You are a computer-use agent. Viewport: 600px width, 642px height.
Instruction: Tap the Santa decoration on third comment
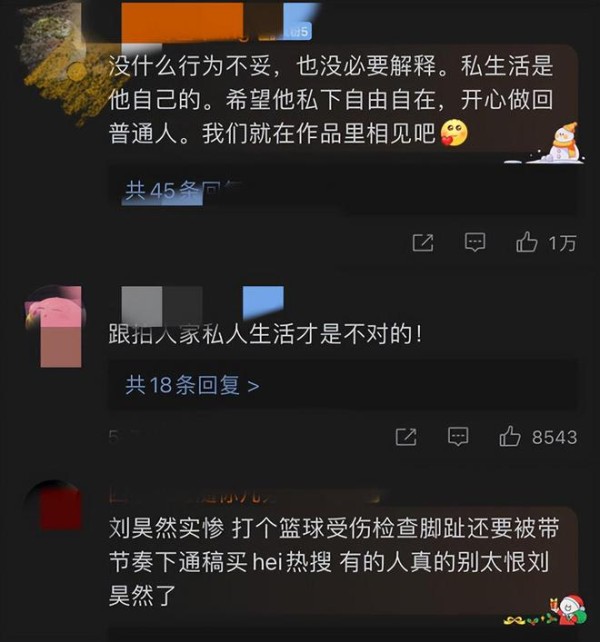click(569, 611)
